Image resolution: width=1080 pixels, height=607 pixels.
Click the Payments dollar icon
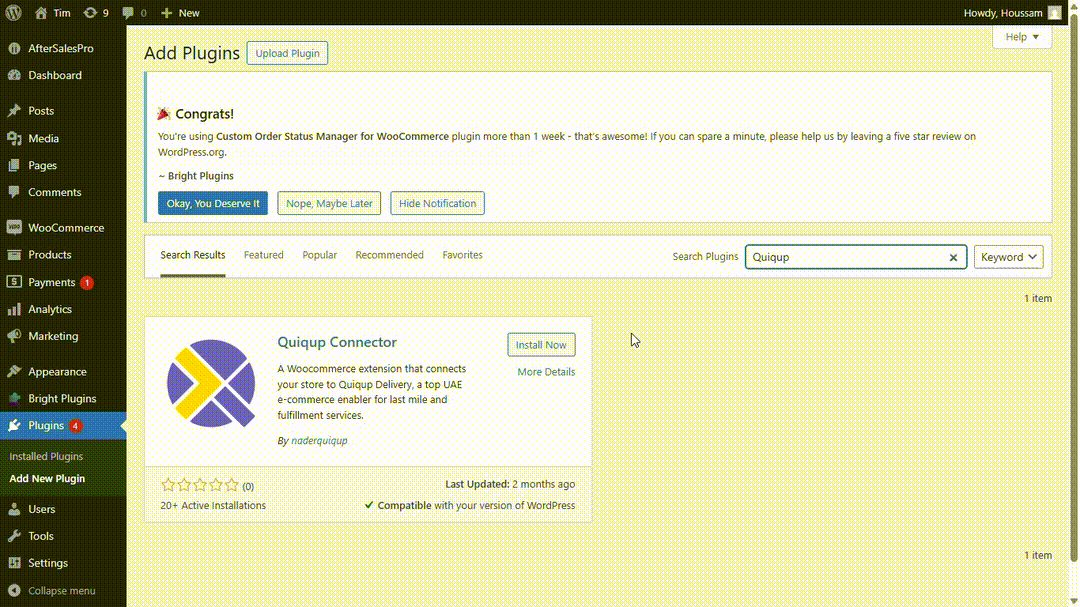(x=14, y=282)
